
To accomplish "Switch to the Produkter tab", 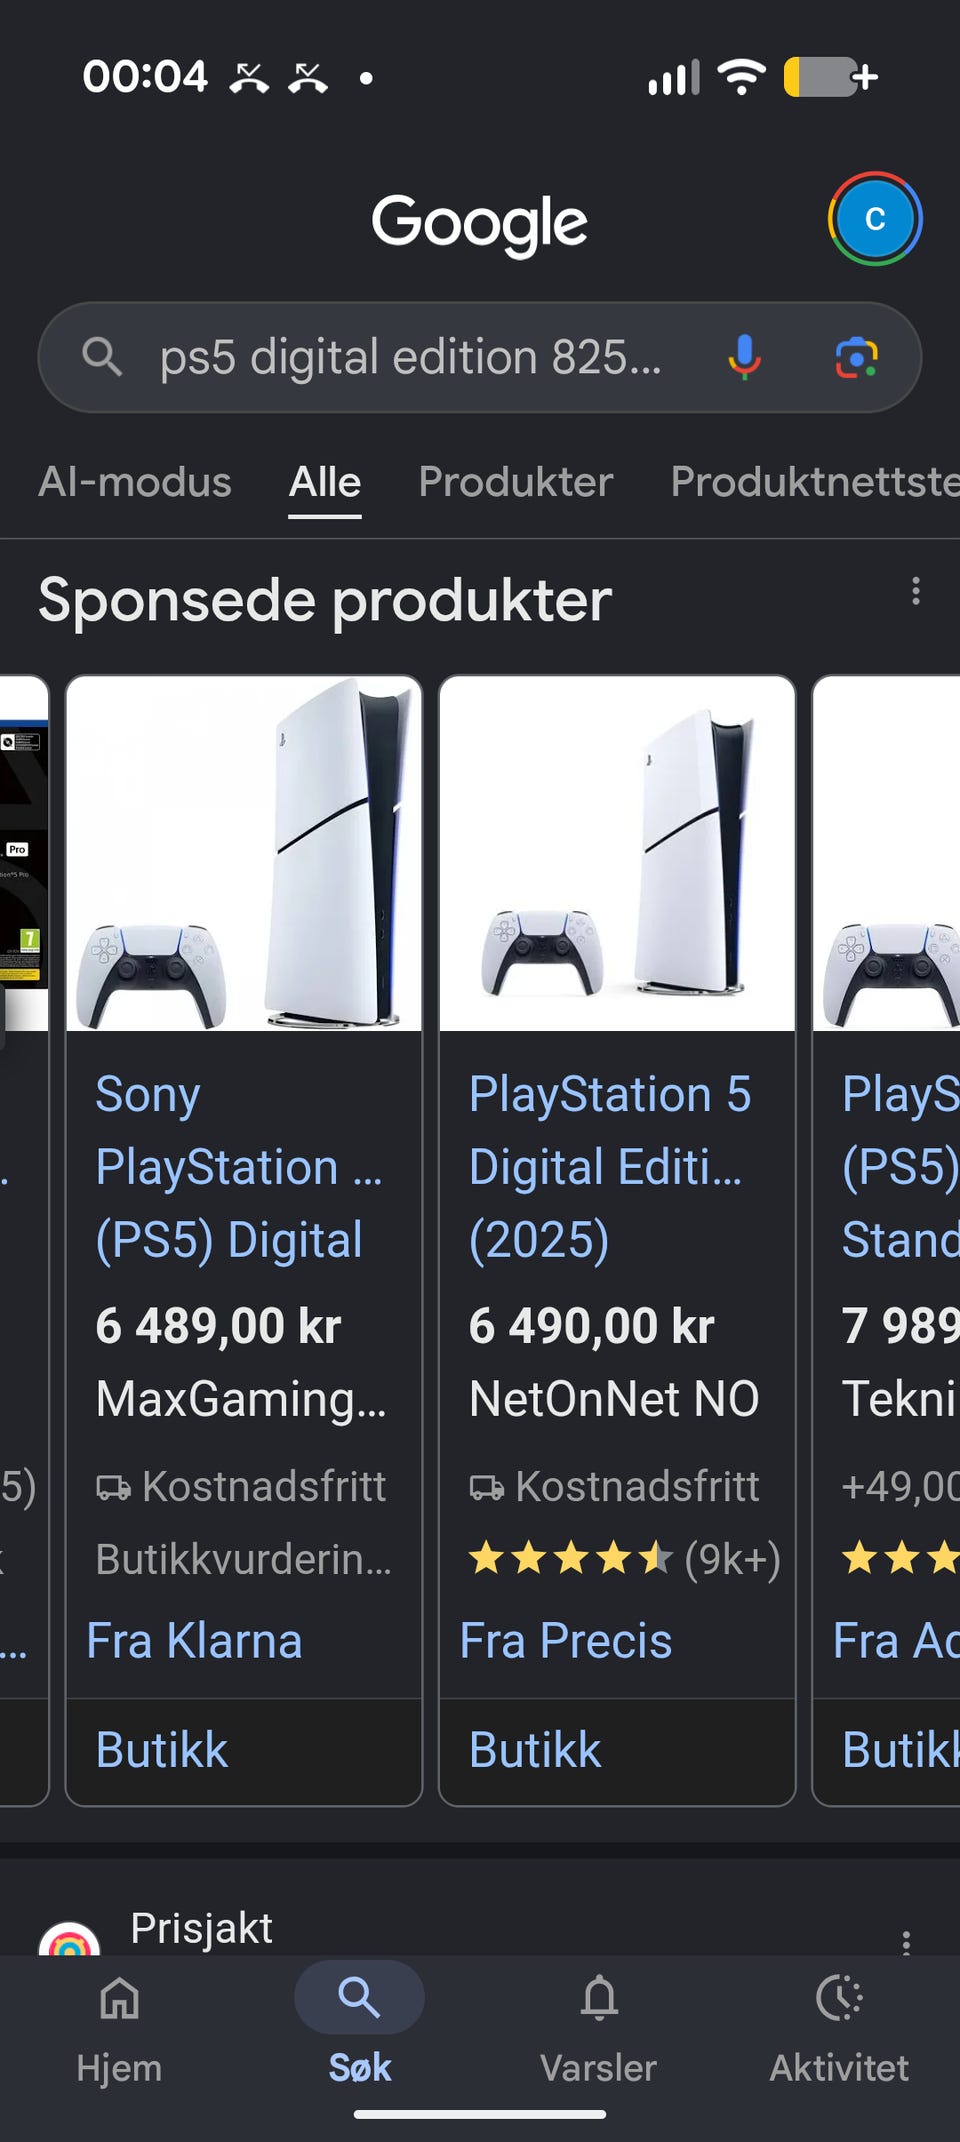I will click(x=516, y=482).
